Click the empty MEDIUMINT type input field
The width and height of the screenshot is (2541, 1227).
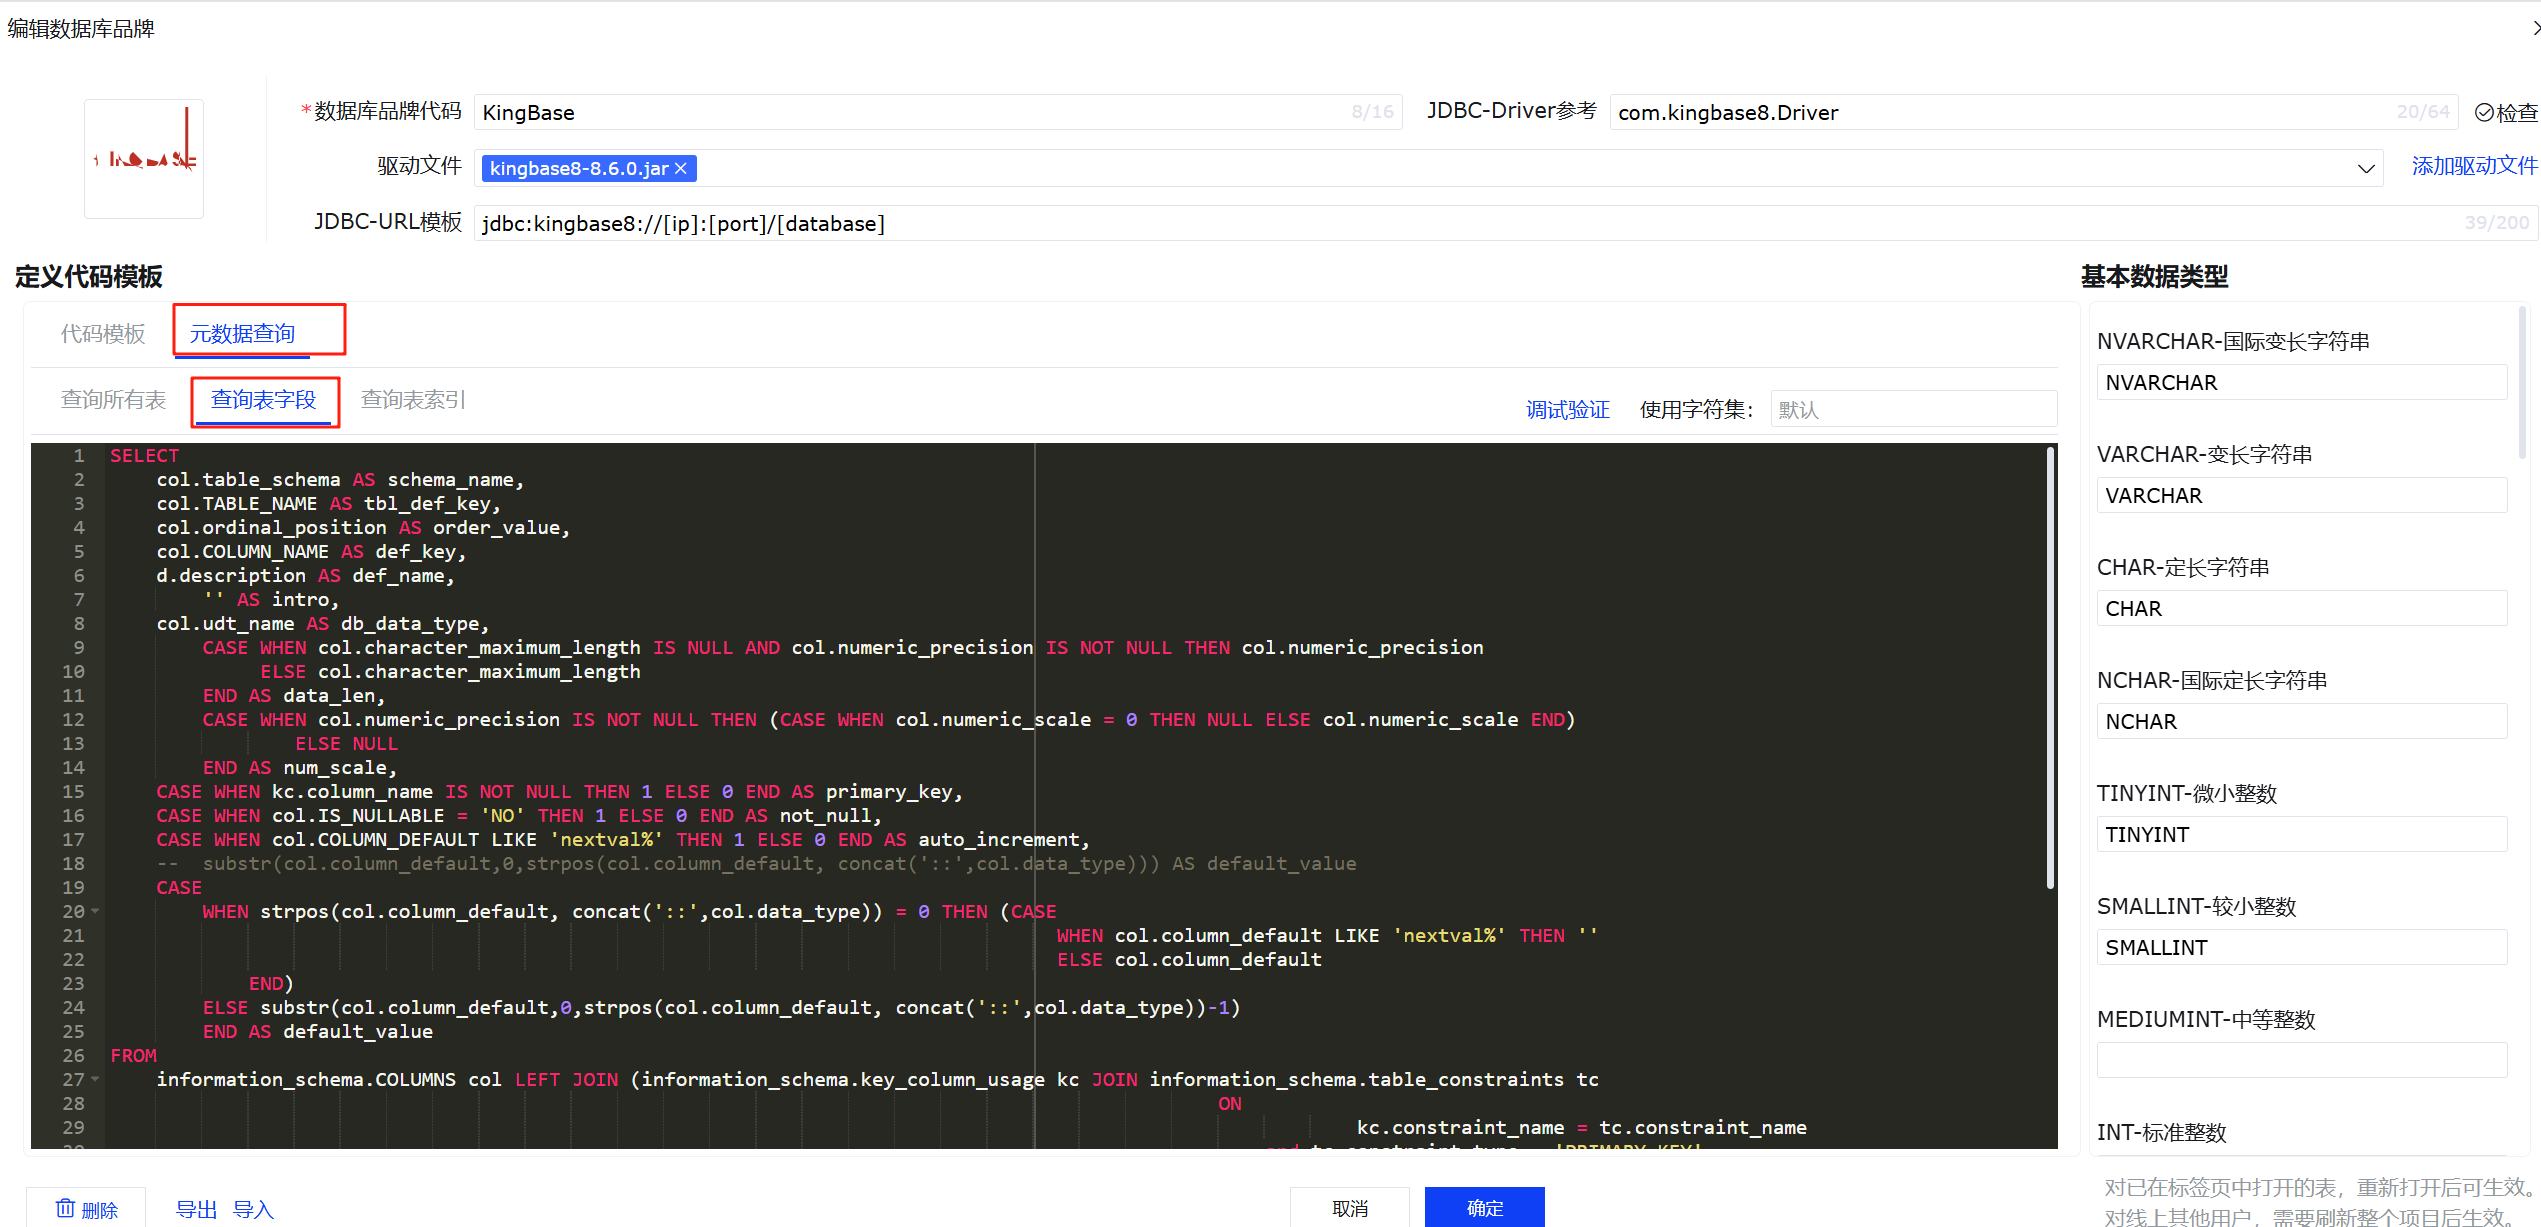pos(2300,1060)
